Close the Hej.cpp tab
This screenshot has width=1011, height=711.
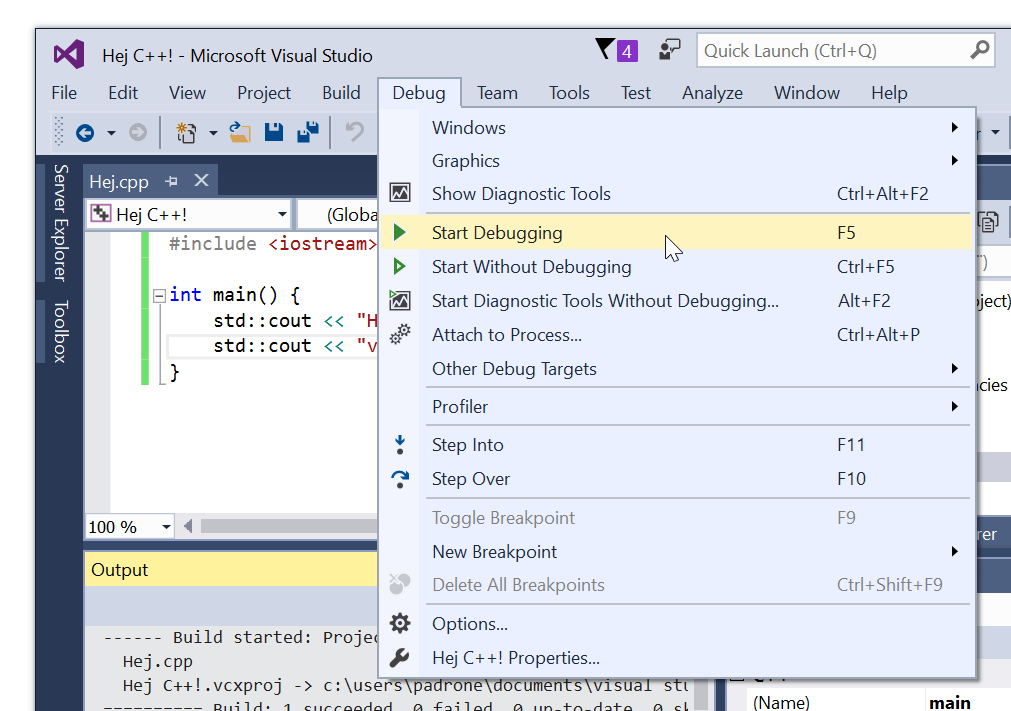coord(202,180)
